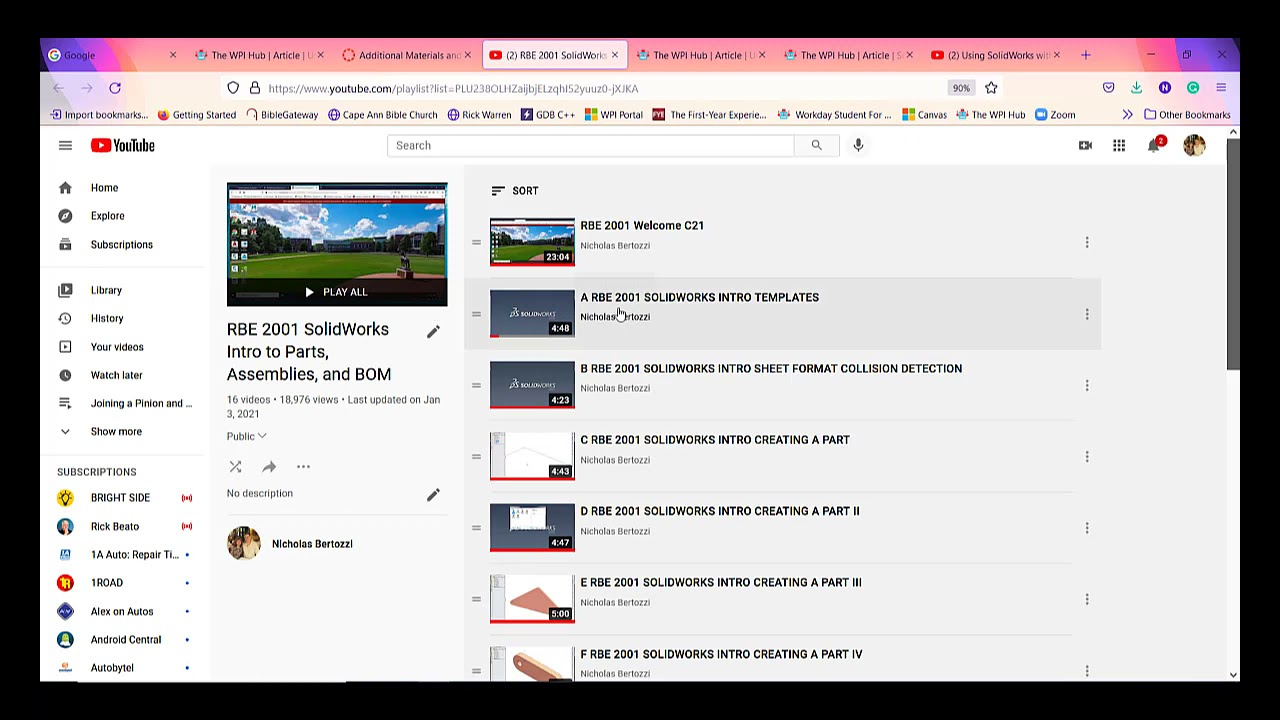Bookmark this page with the star icon
This screenshot has height=720, width=1280.
point(991,88)
